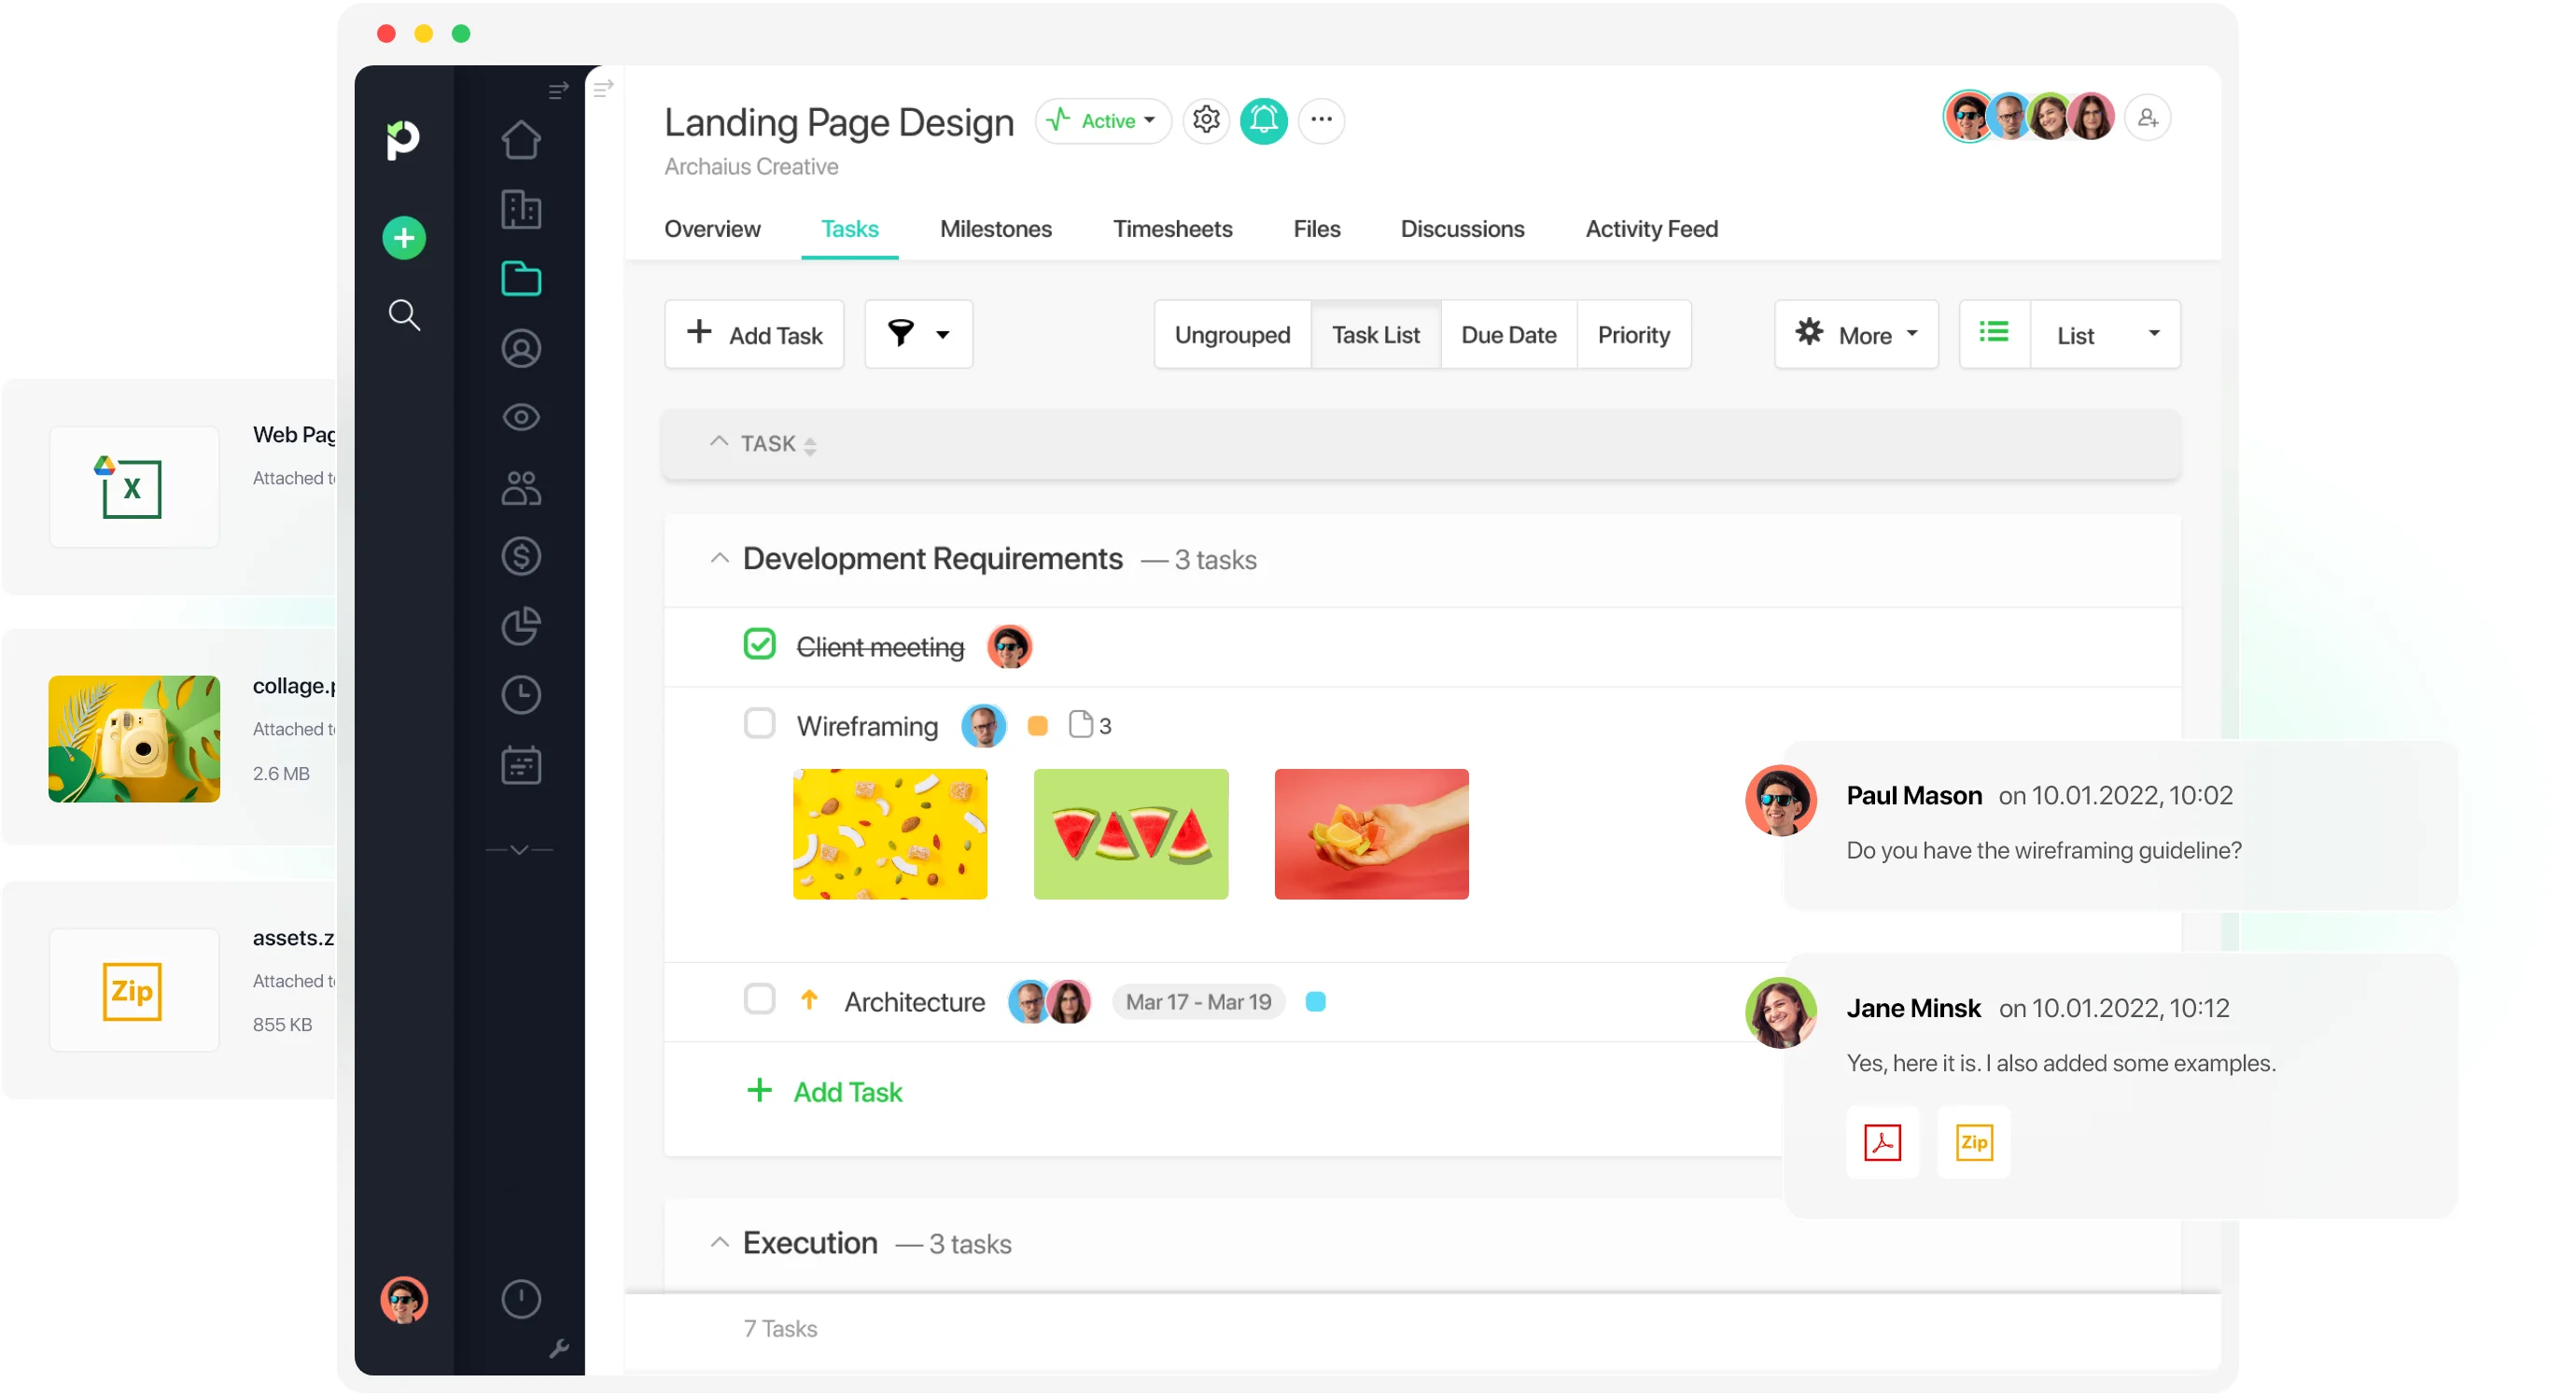Open the invoices dollar icon
The image size is (2576, 1396).
pos(521,556)
